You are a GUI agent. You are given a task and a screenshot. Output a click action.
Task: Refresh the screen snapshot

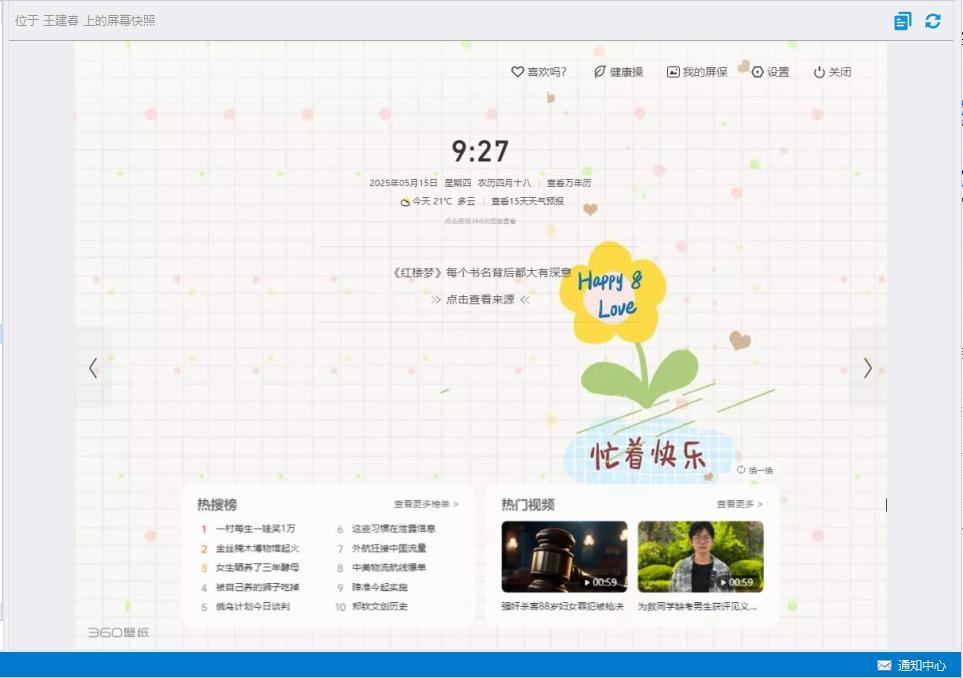932,21
